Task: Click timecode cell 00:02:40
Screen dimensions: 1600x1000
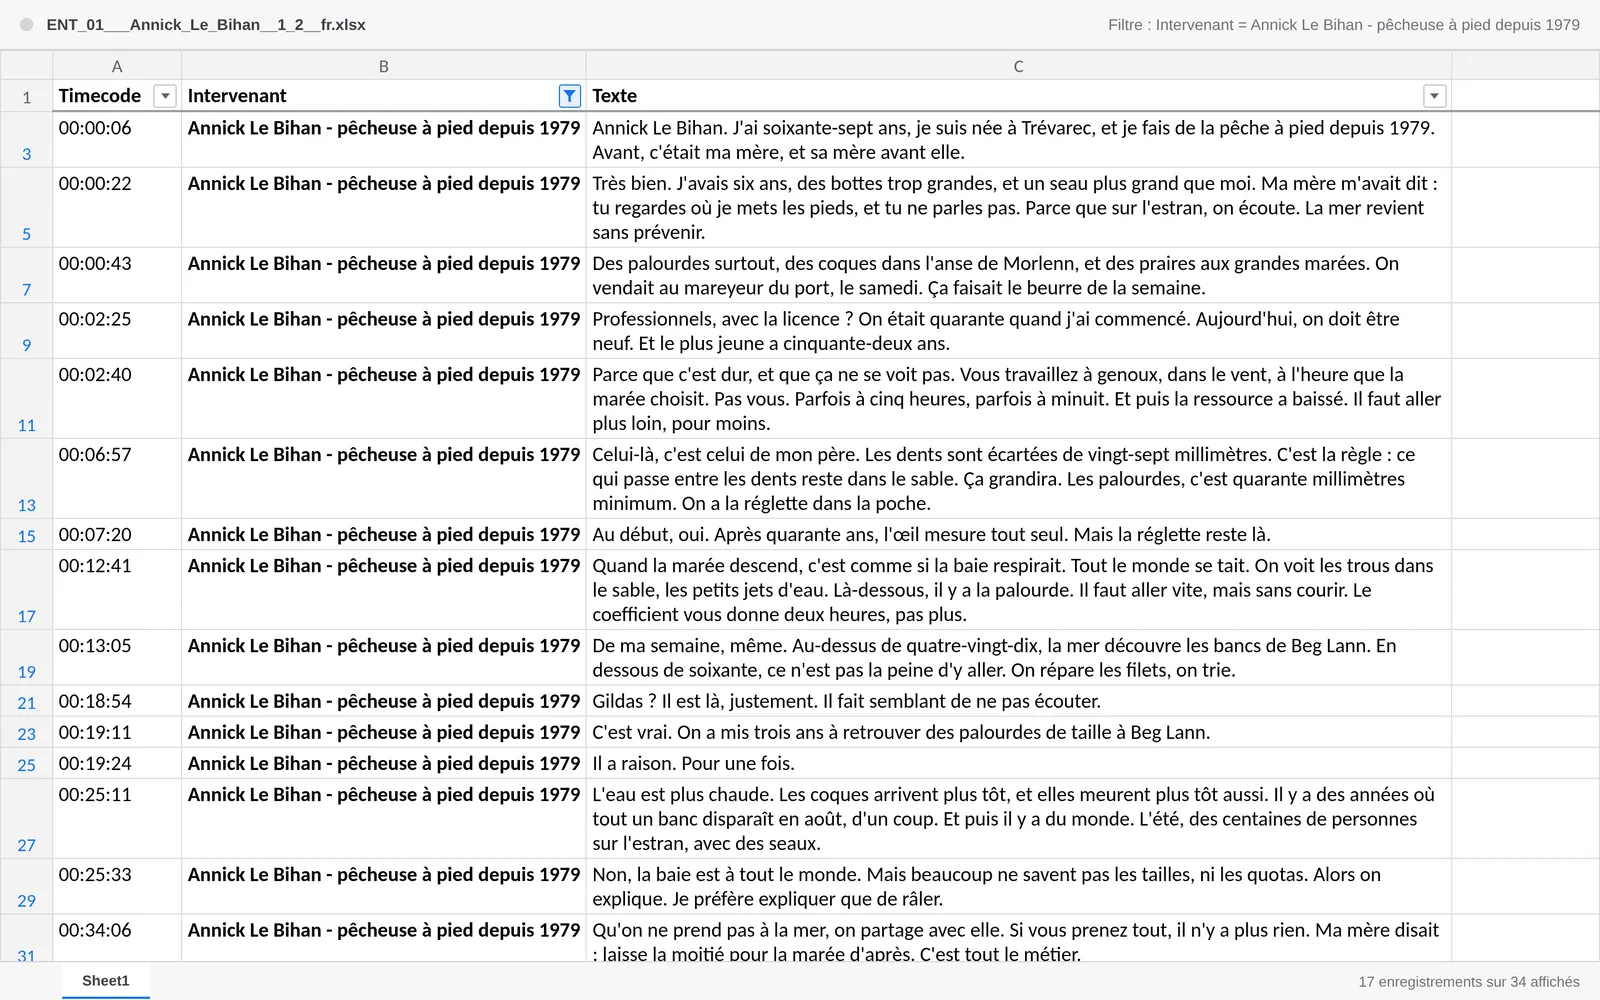Action: point(117,399)
